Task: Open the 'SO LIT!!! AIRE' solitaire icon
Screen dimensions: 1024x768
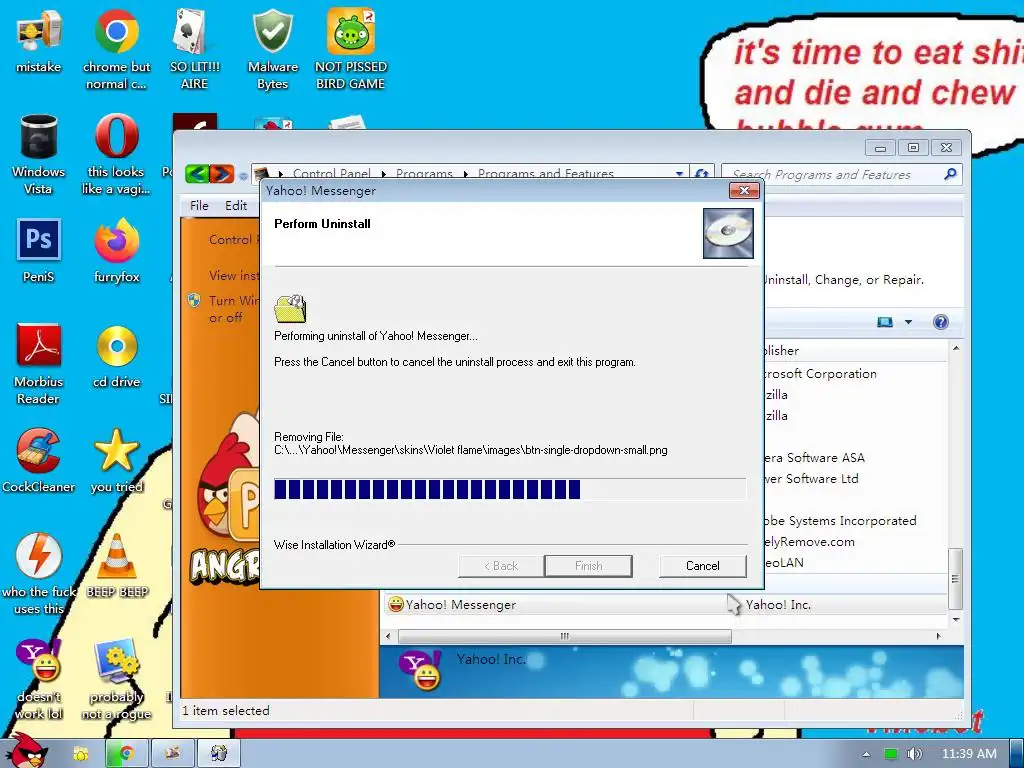Action: click(194, 49)
